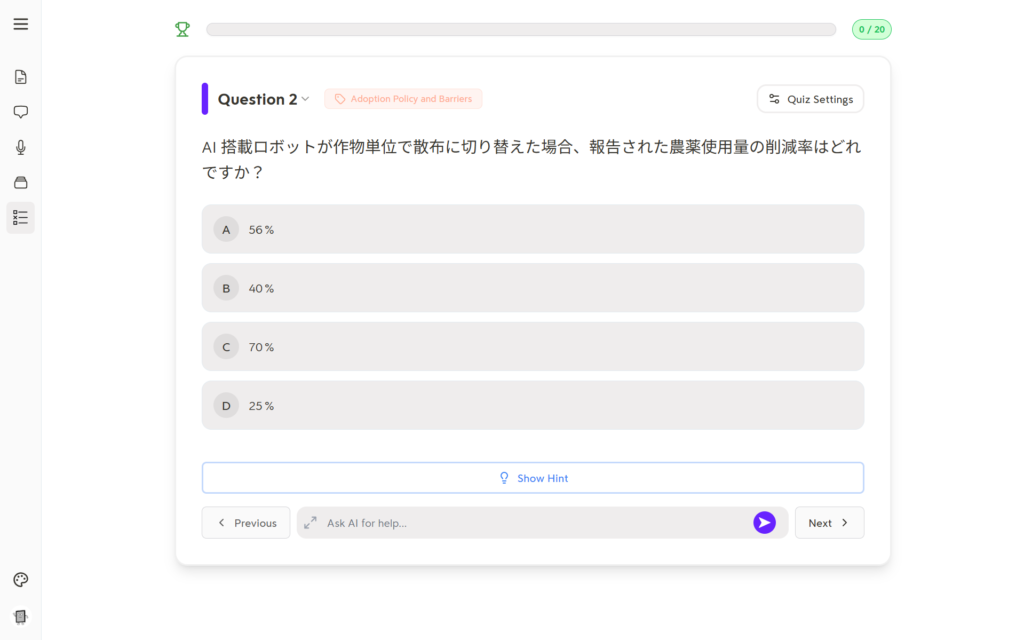Open the document notes sidebar icon
Image resolution: width=1024 pixels, height=640 pixels.
[20, 77]
